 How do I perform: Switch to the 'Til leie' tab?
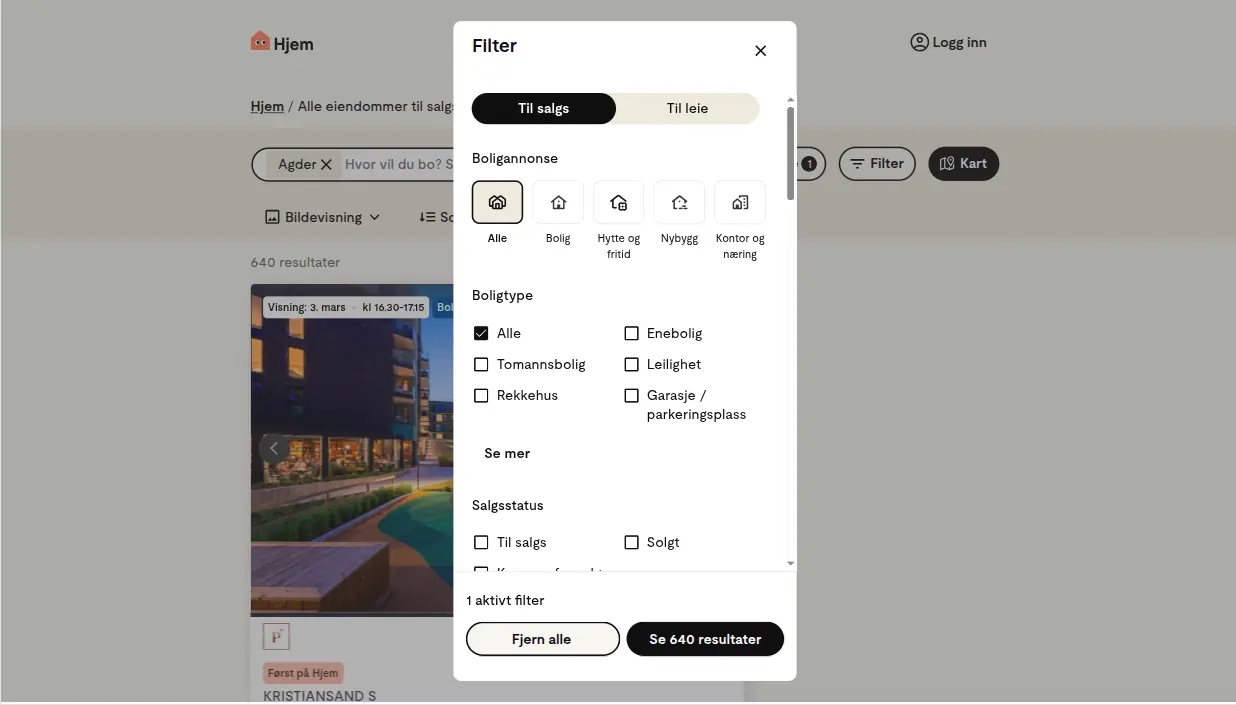(687, 108)
